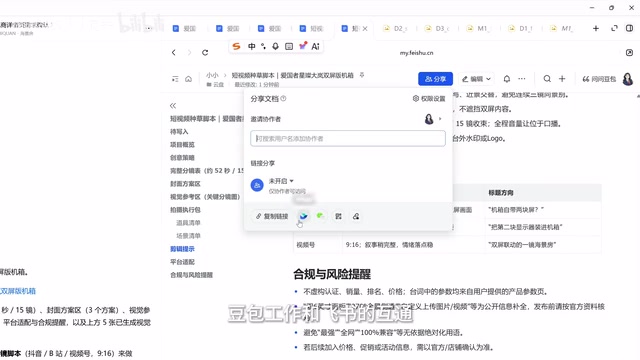This screenshot has height=360, width=640.
Task: Click the help icon next to 分享文档
Action: (x=283, y=98)
